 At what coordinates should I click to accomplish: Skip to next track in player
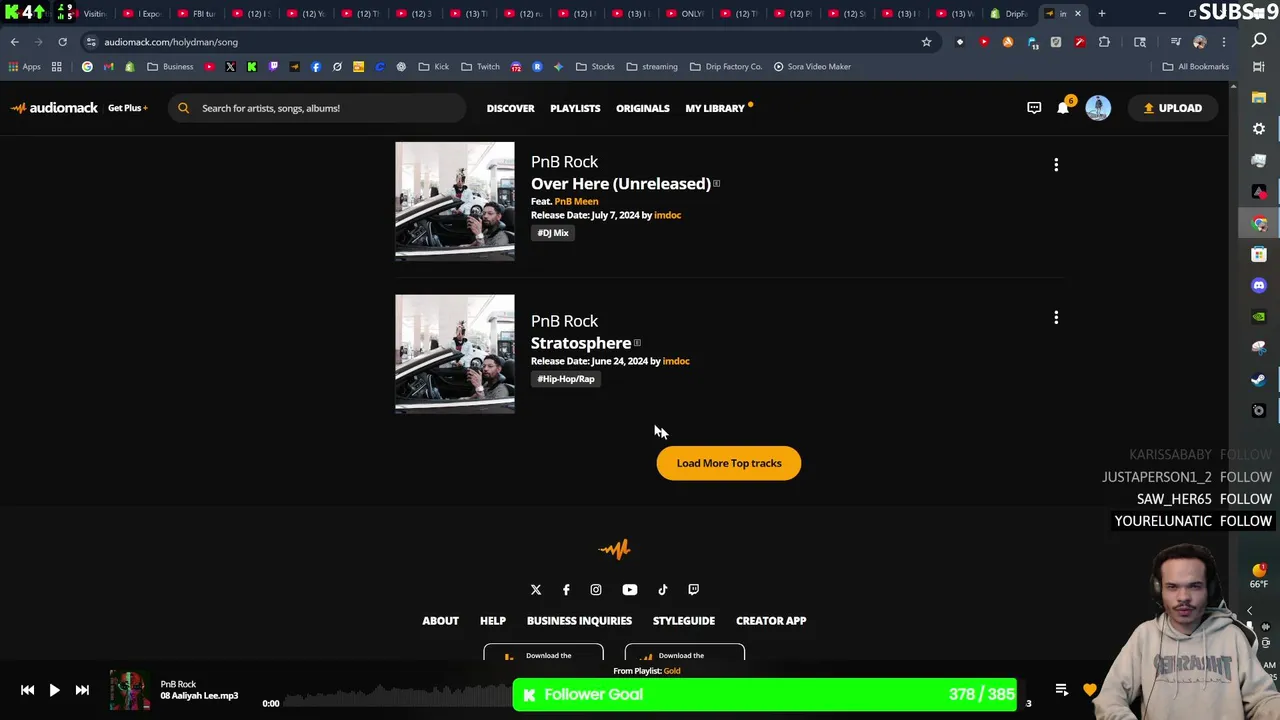point(82,690)
